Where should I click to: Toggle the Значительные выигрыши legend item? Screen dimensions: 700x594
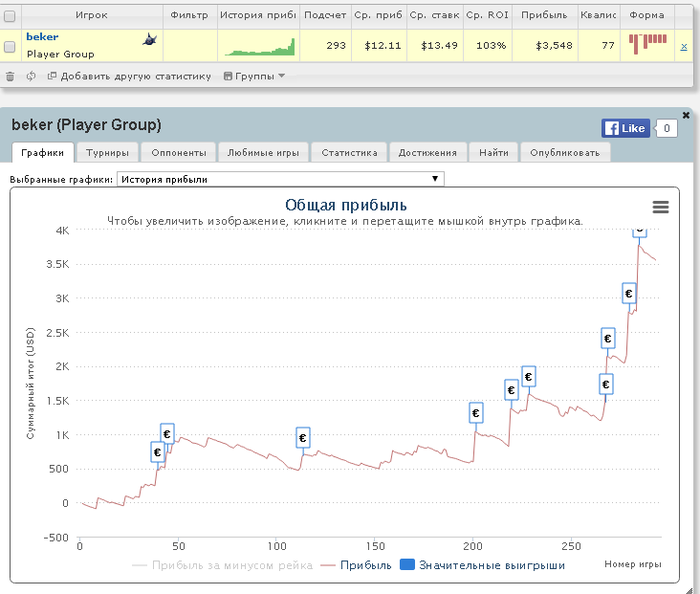click(x=483, y=565)
